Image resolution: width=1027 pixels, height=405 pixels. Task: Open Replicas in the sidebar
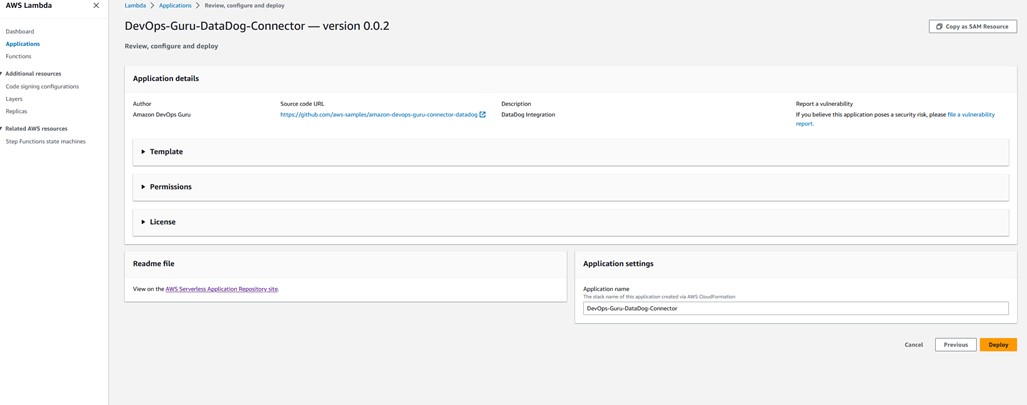tap(16, 111)
